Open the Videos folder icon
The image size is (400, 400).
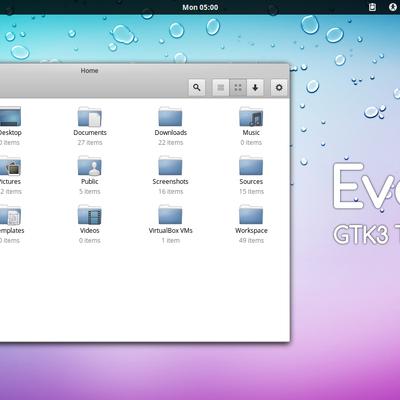(90, 215)
